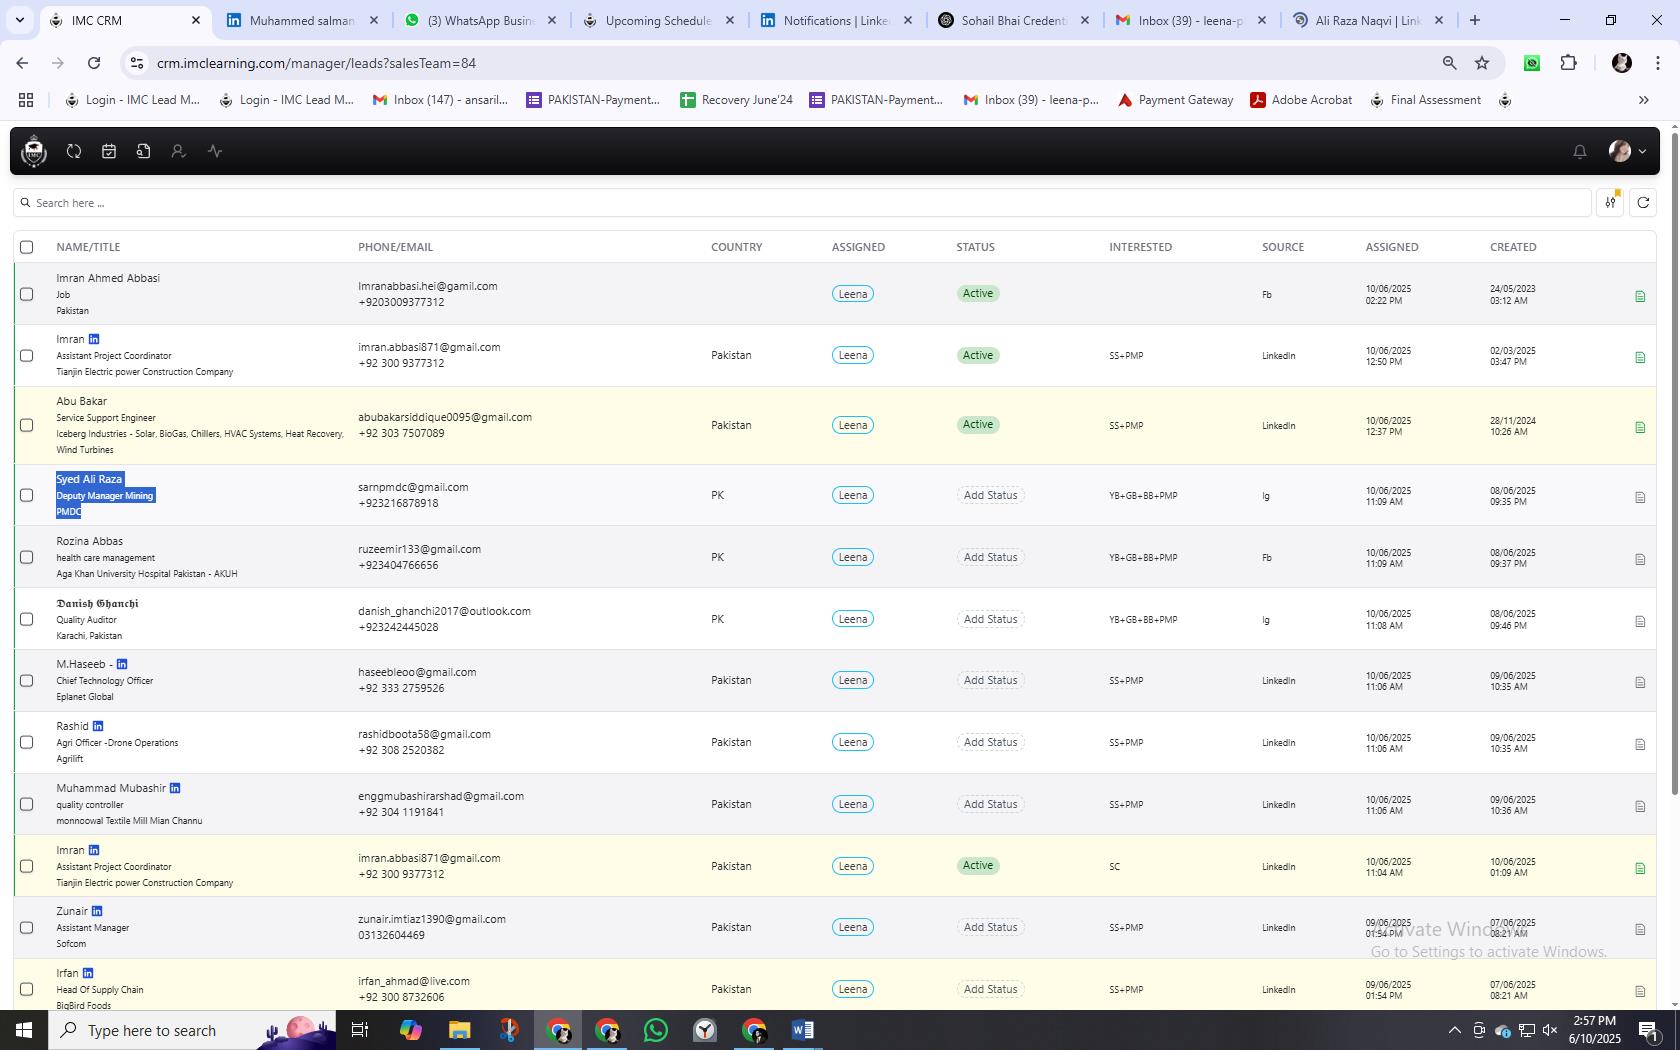
Task: Open LinkedIn icon next to M.Haseeb
Action: 122,664
